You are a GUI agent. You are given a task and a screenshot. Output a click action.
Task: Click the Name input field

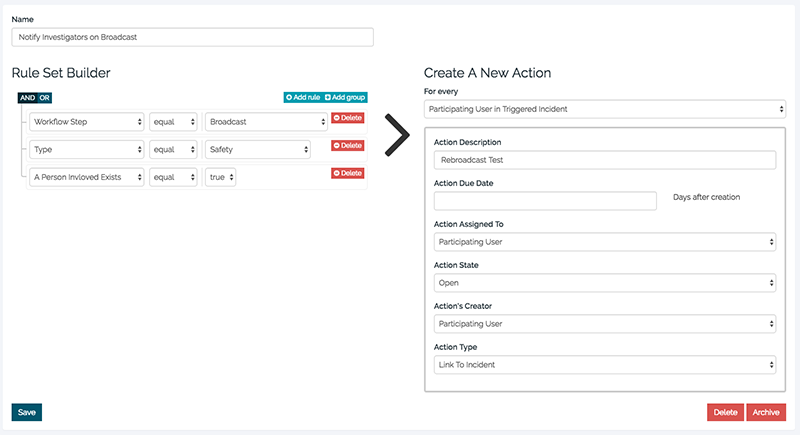pyautogui.click(x=192, y=37)
